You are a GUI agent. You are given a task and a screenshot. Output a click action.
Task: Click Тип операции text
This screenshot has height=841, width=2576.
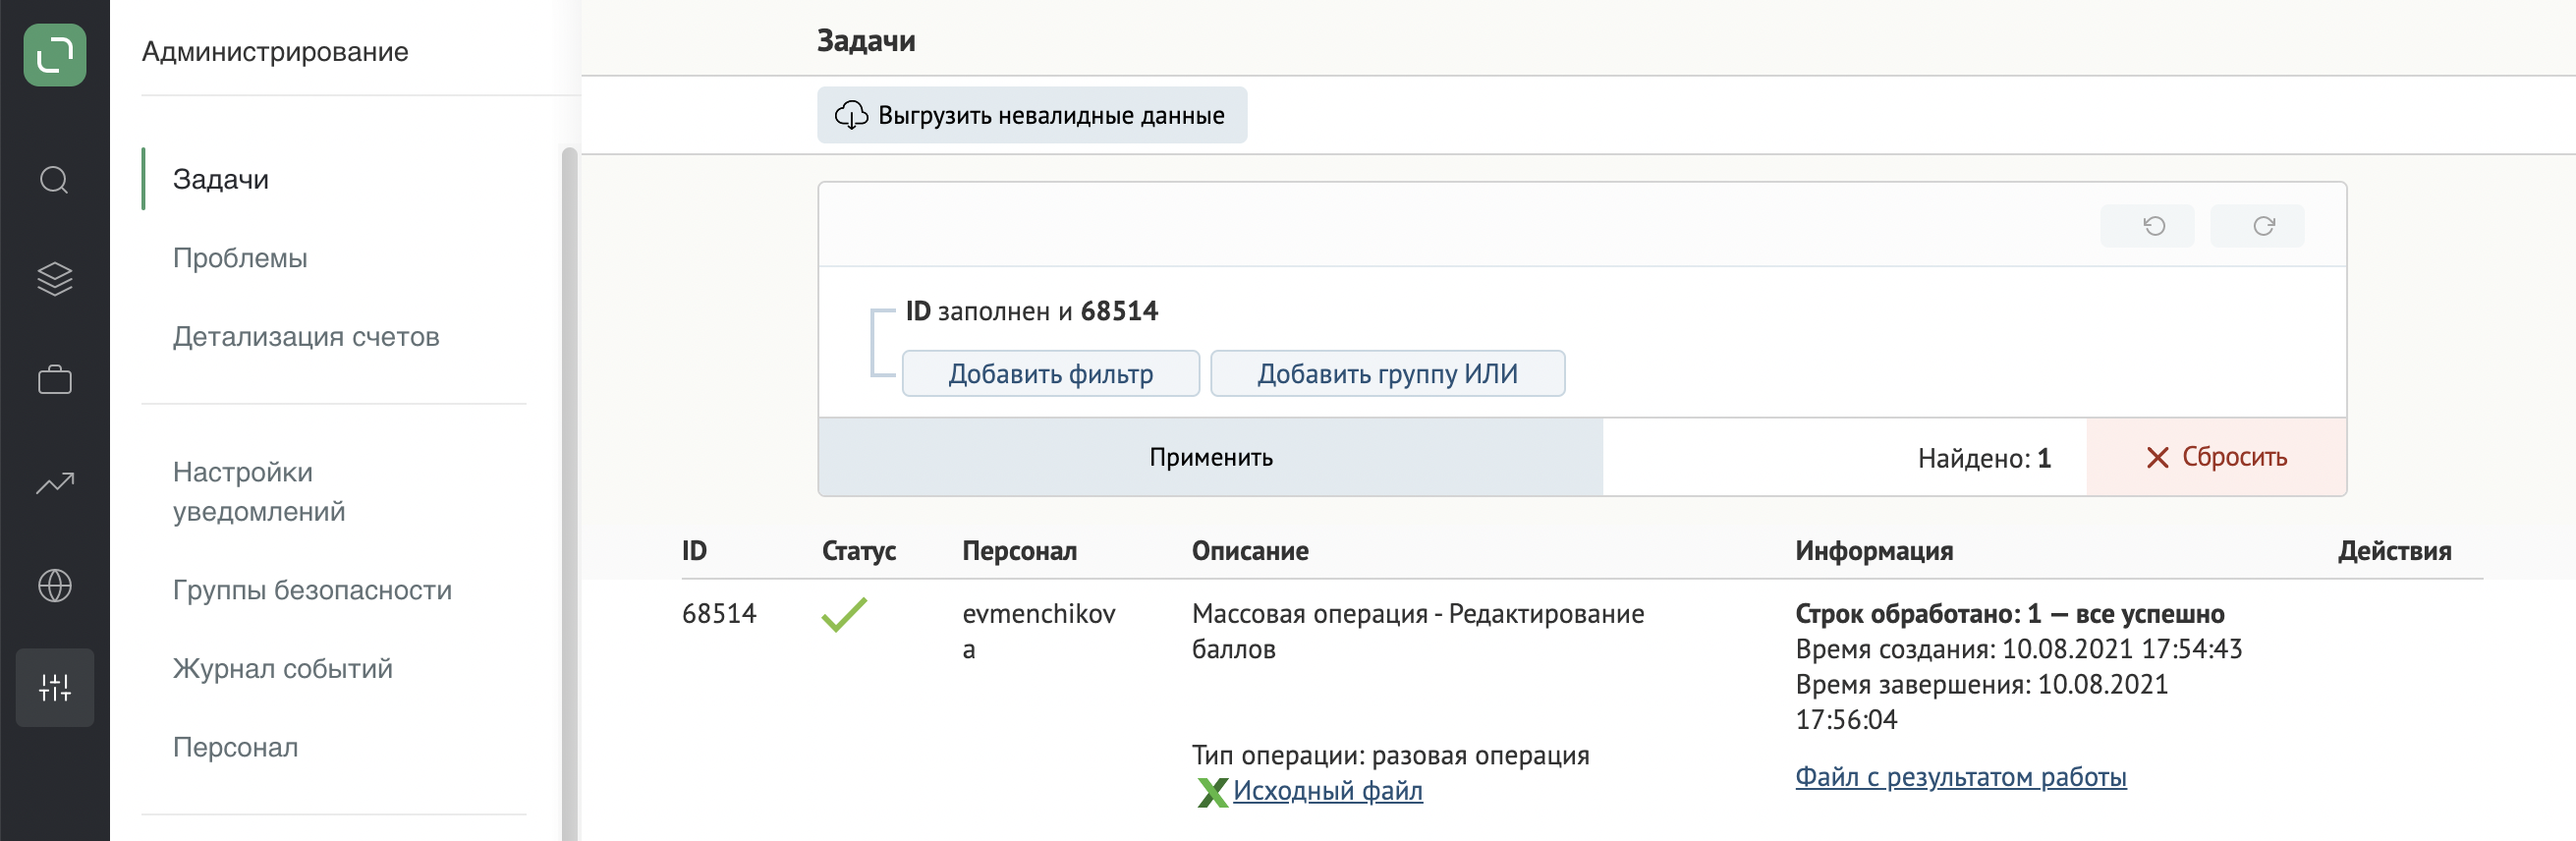1391,755
